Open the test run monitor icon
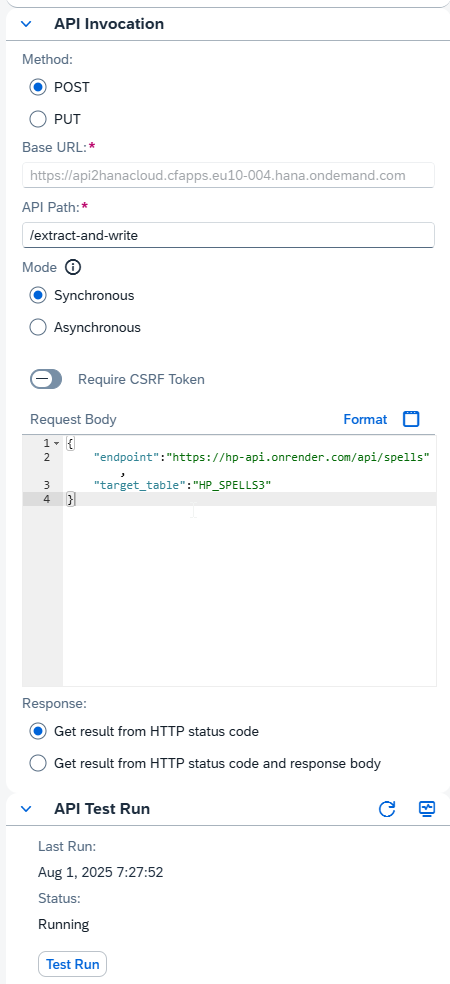This screenshot has height=984, width=450. pos(427,809)
